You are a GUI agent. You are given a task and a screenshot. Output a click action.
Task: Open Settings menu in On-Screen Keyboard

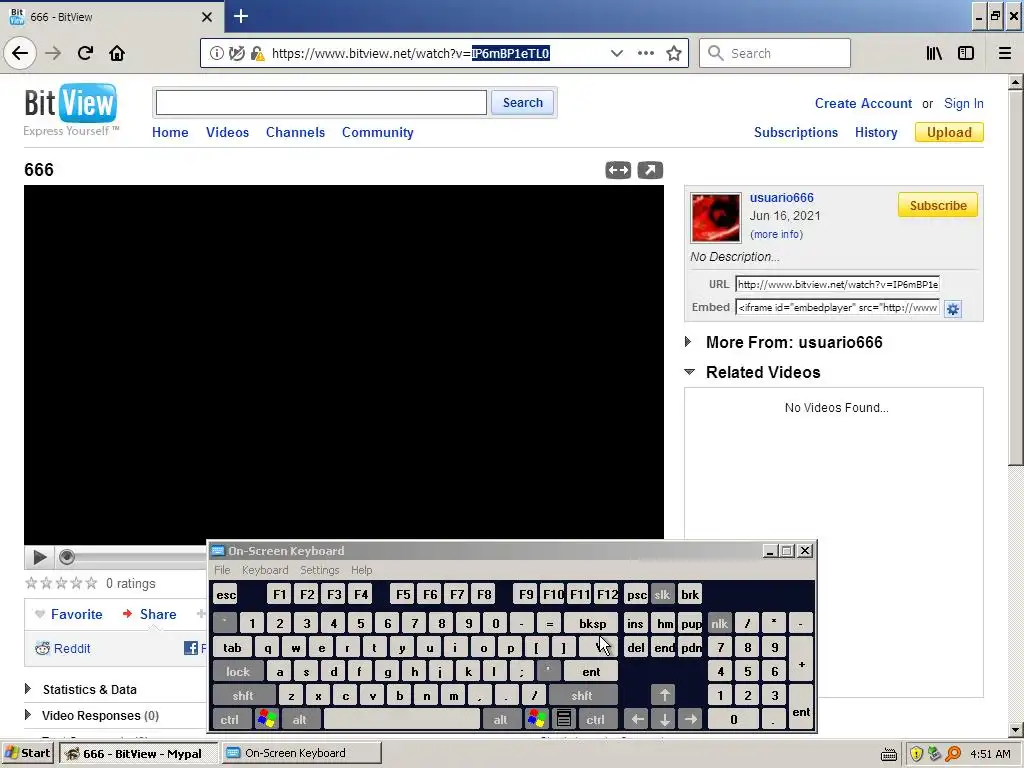tap(319, 570)
